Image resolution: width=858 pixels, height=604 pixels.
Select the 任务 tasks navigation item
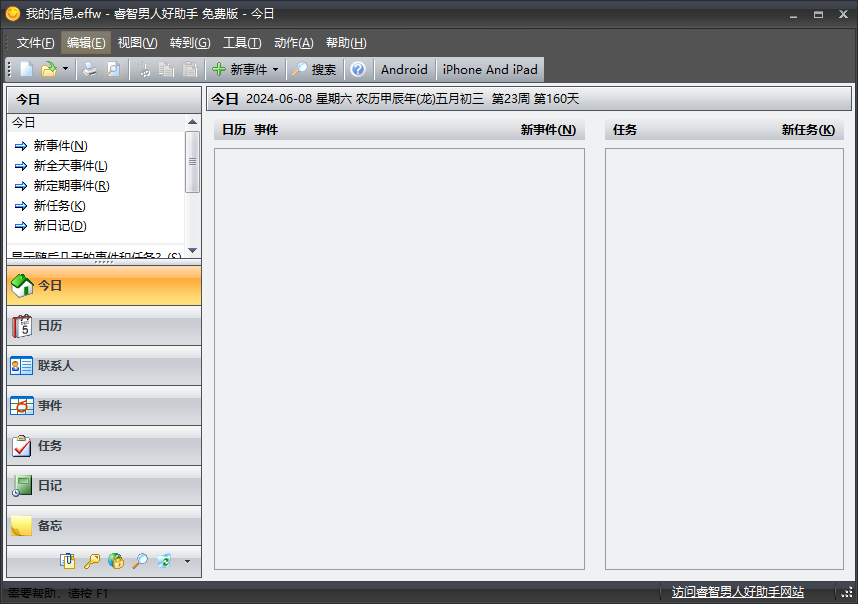(x=104, y=446)
